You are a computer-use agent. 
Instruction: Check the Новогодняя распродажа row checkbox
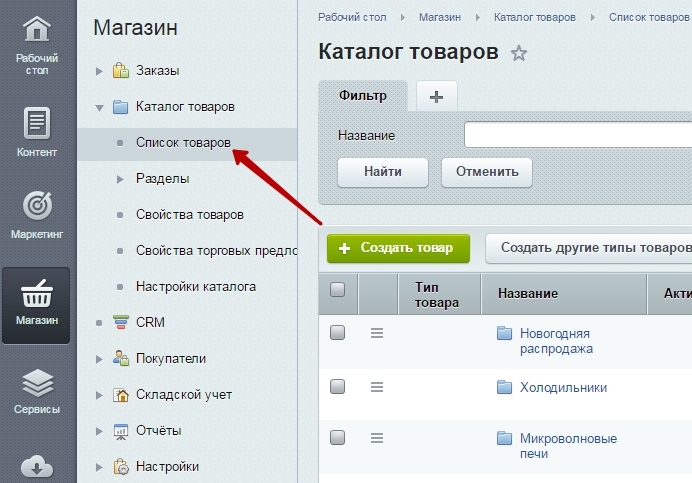tap(338, 332)
